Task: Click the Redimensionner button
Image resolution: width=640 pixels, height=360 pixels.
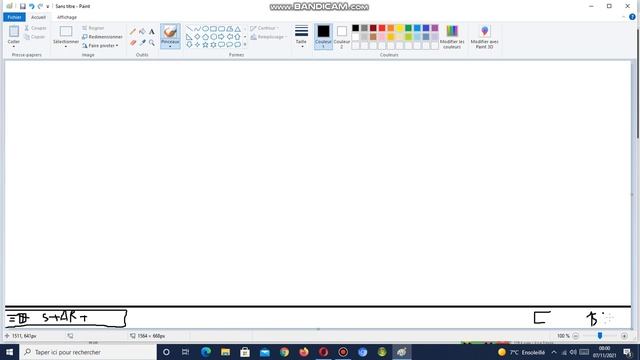Action: (102, 37)
